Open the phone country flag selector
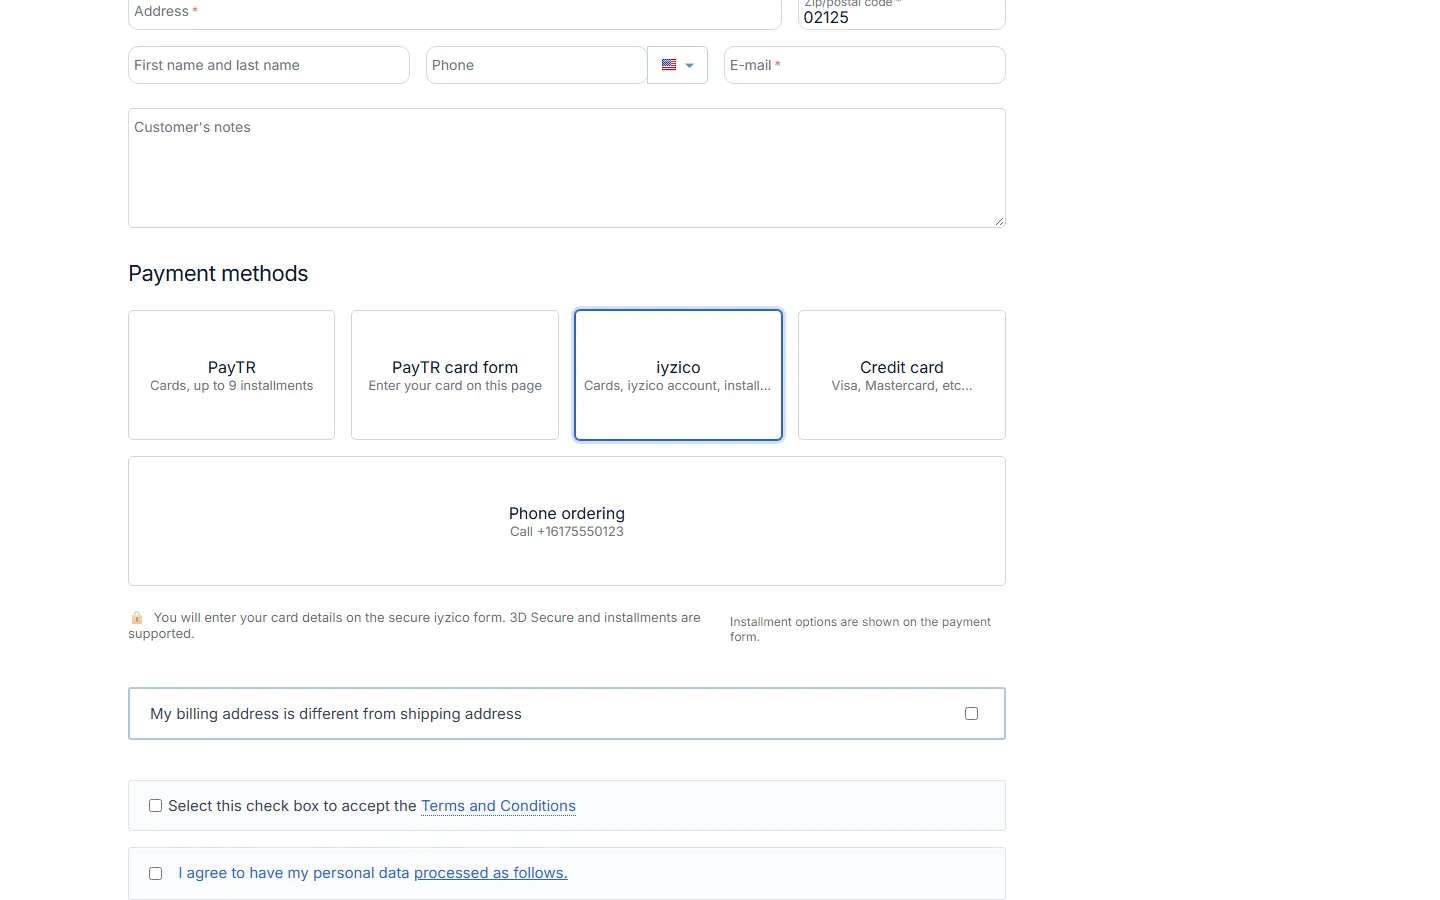Image resolution: width=1440 pixels, height=900 pixels. click(677, 65)
